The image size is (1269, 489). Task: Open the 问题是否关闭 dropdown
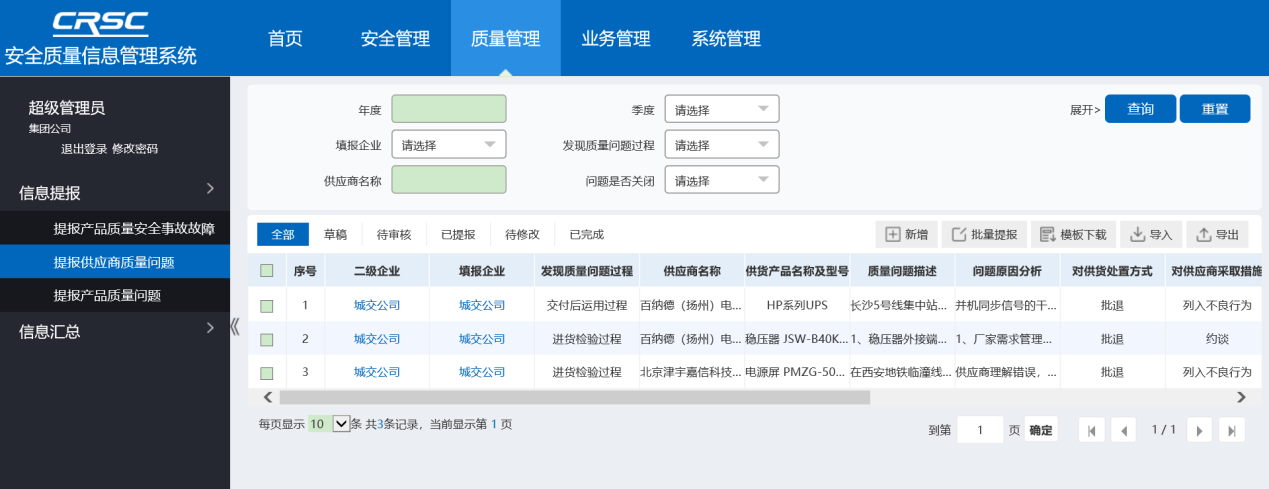point(721,181)
